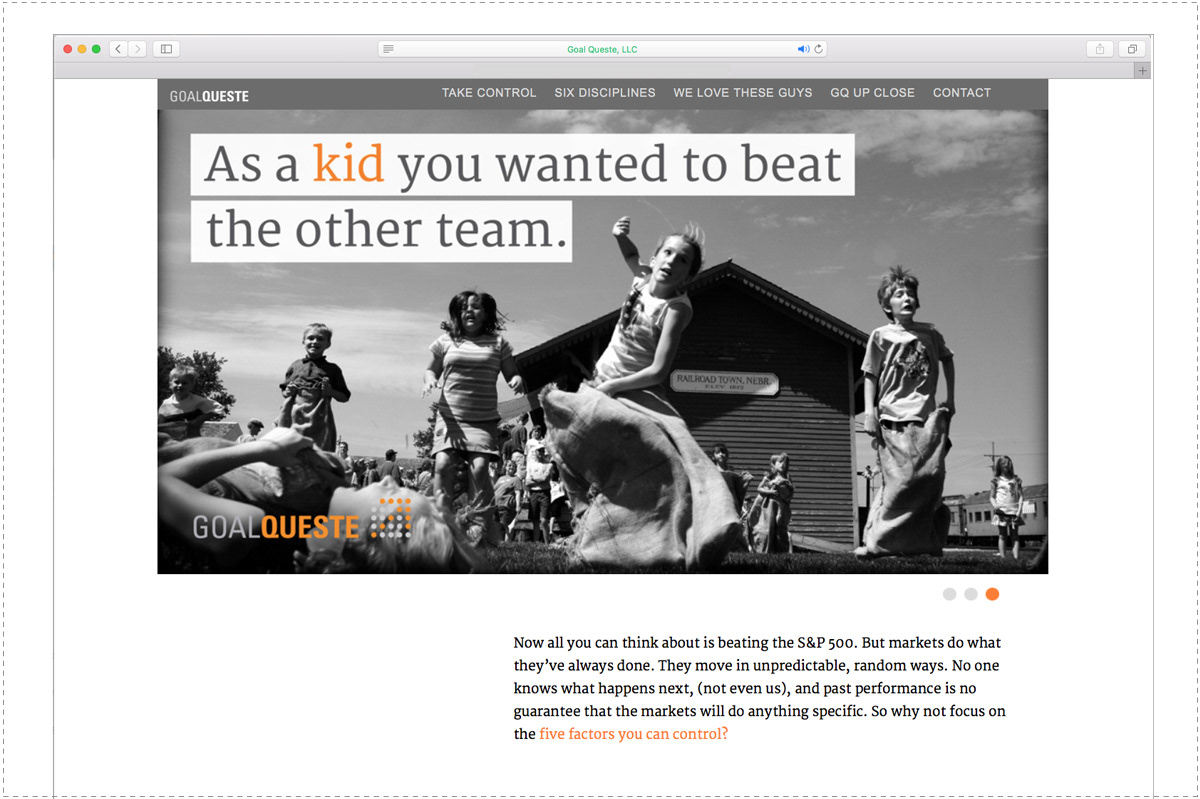Open GQ Up Close menu item
Image resolution: width=1200 pixels, height=799 pixels.
[872, 93]
